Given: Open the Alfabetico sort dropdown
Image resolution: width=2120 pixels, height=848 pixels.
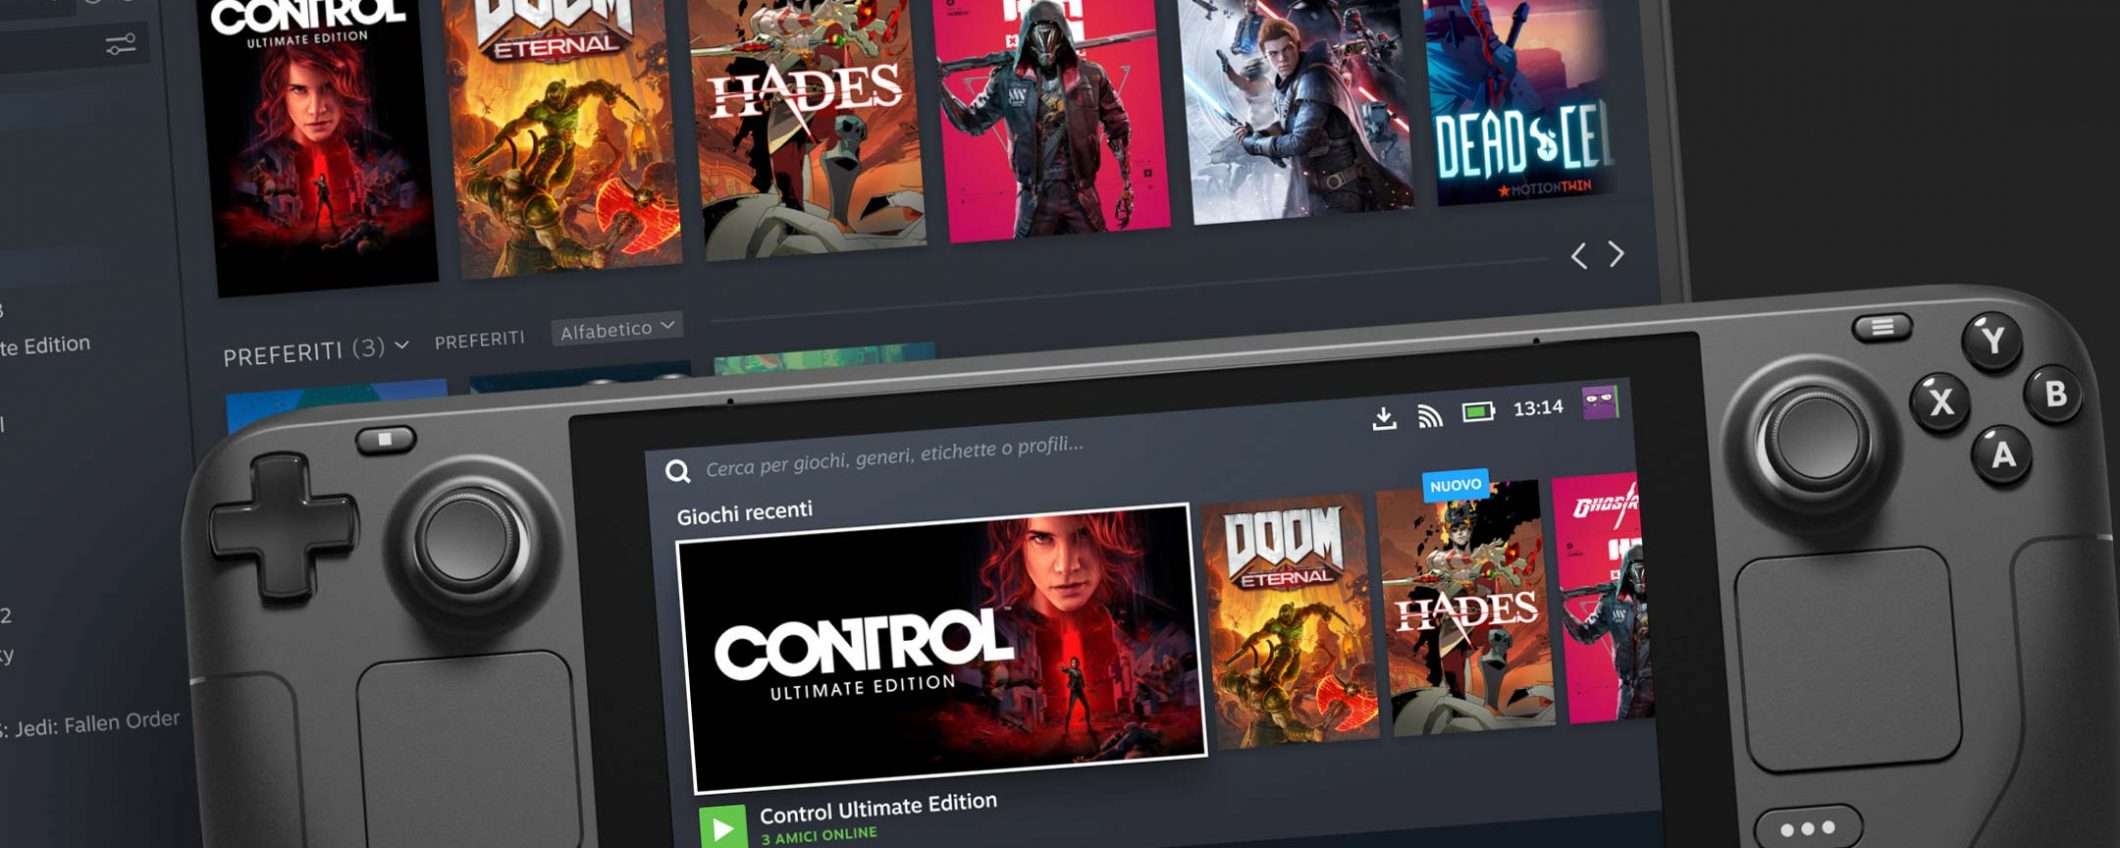Looking at the screenshot, I should pos(617,329).
